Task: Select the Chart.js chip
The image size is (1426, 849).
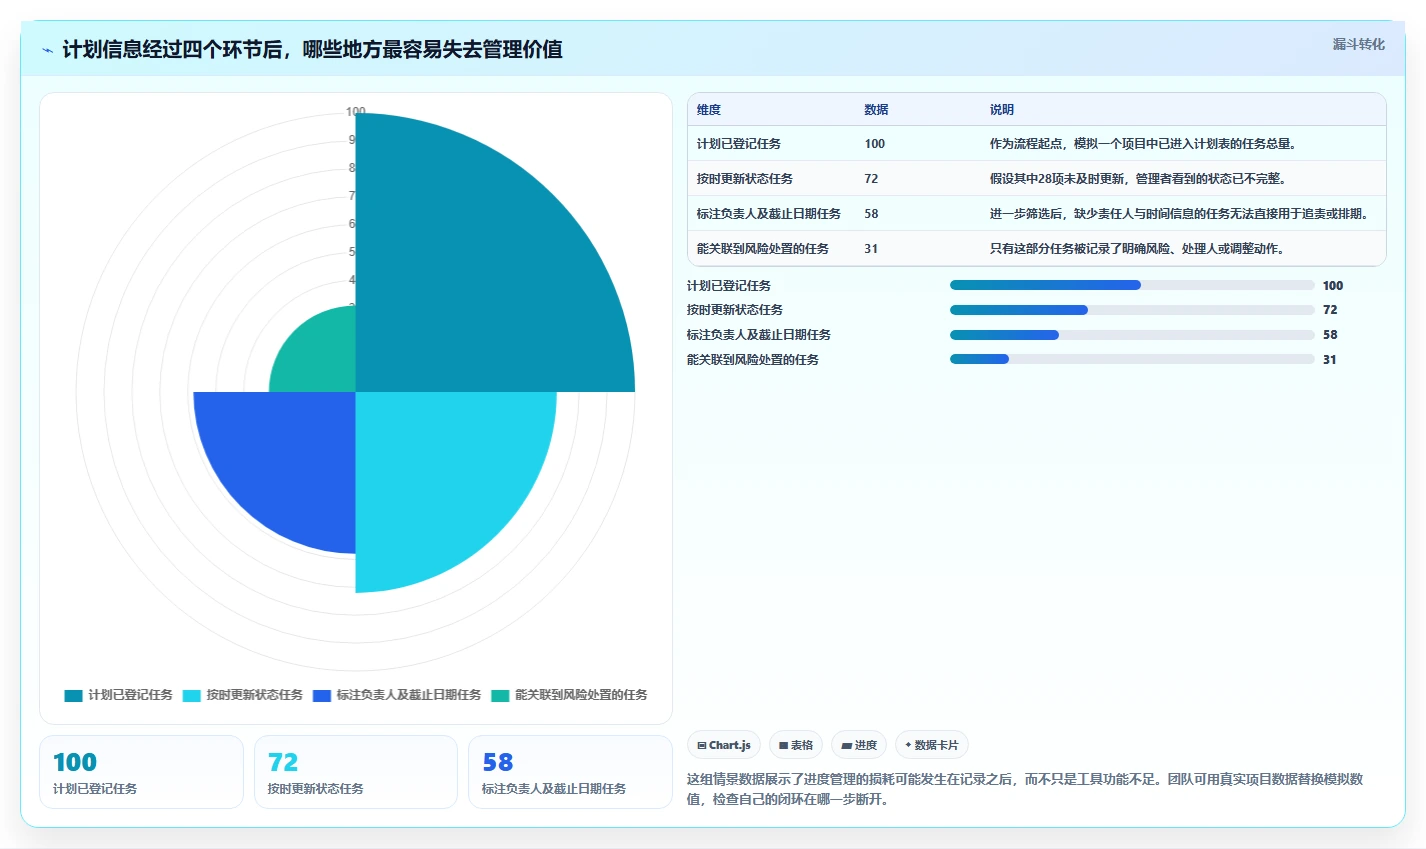Action: (x=724, y=745)
